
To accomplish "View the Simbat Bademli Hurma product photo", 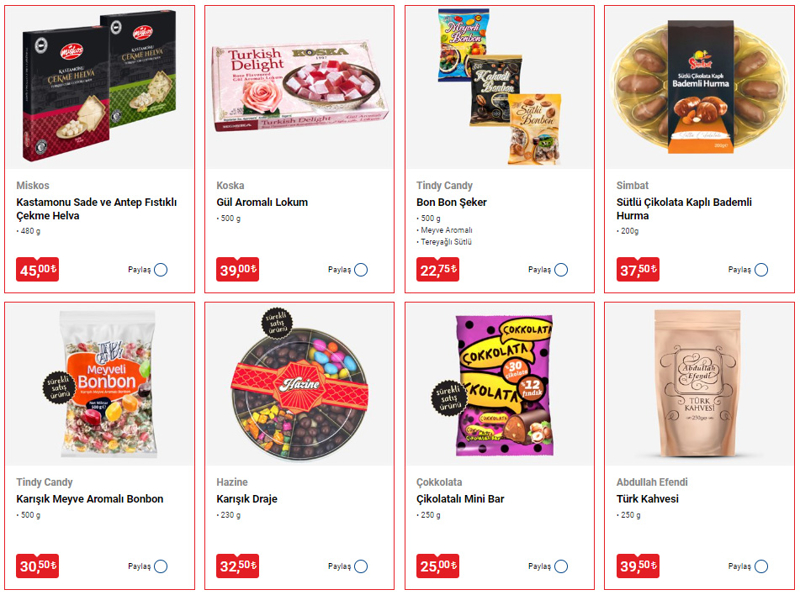I will click(699, 87).
